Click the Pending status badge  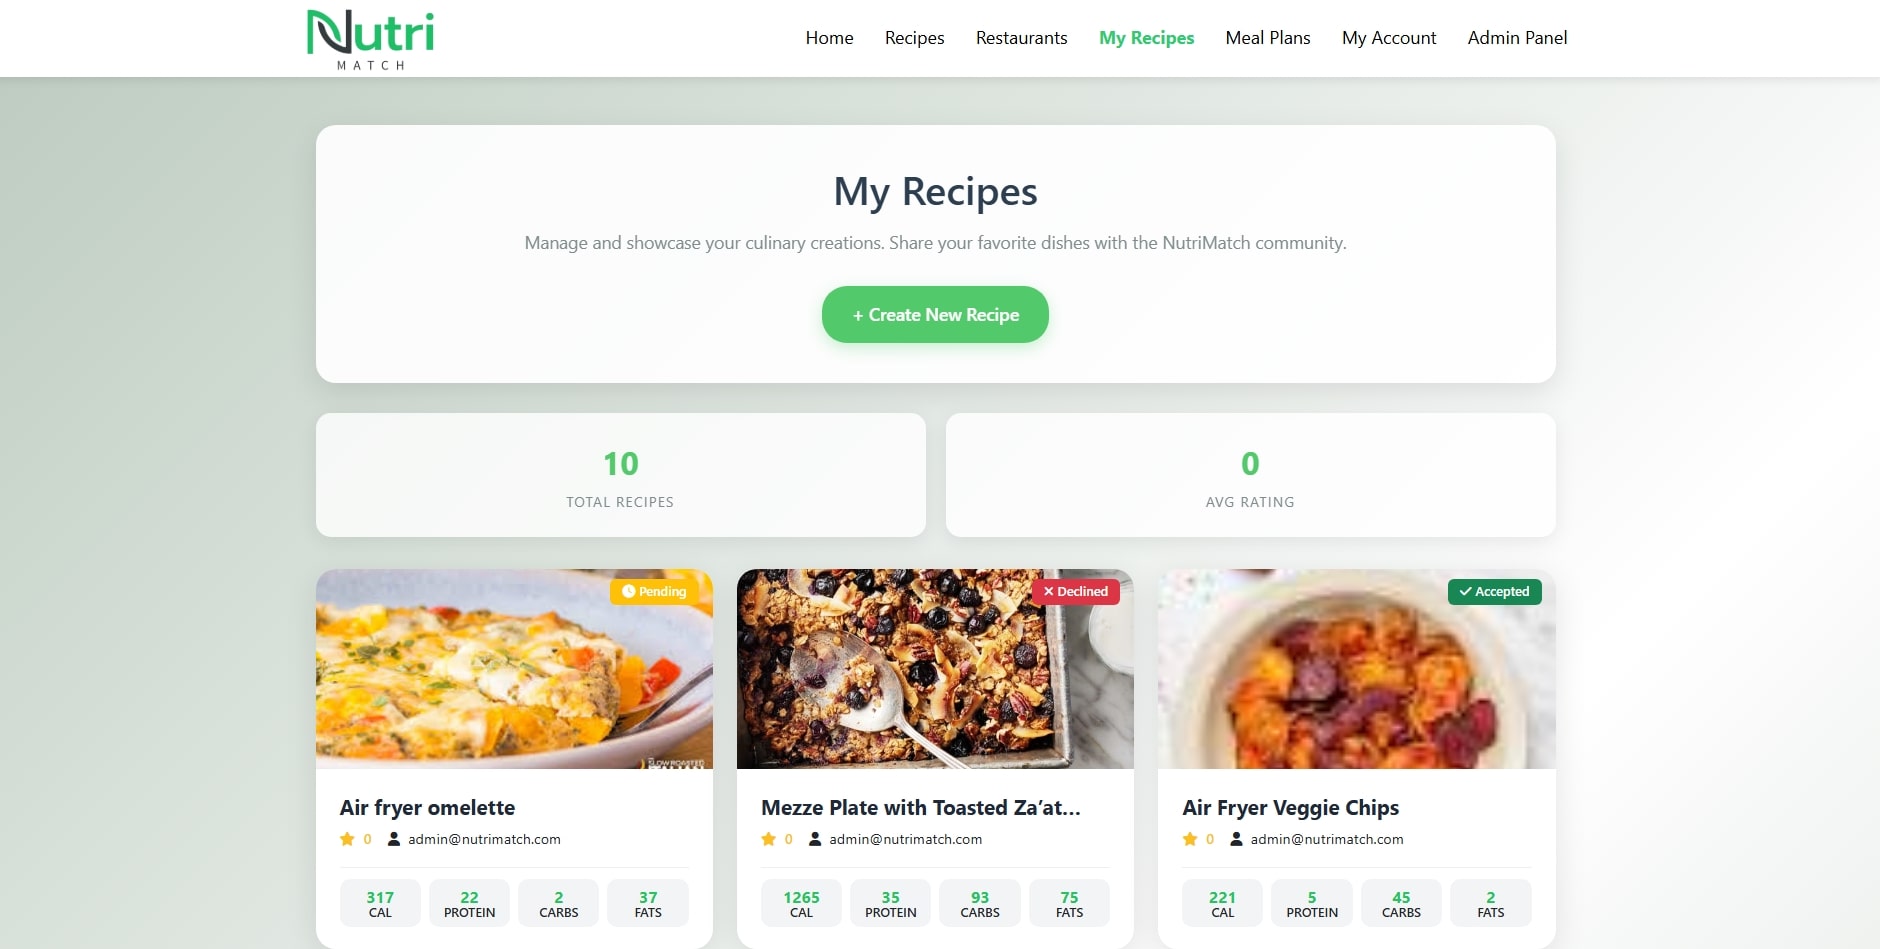655,591
